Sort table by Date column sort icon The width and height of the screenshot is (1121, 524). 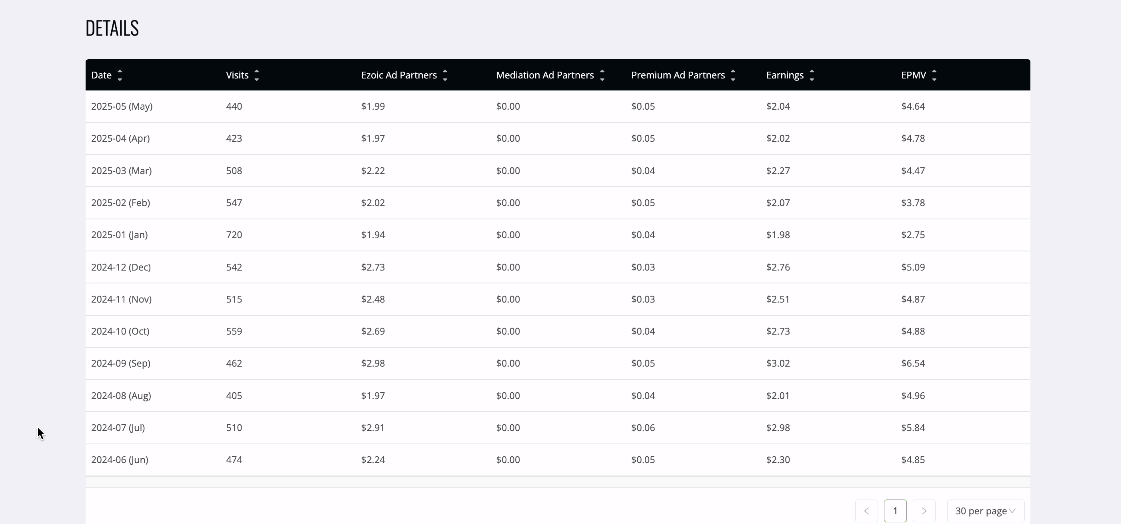point(120,75)
